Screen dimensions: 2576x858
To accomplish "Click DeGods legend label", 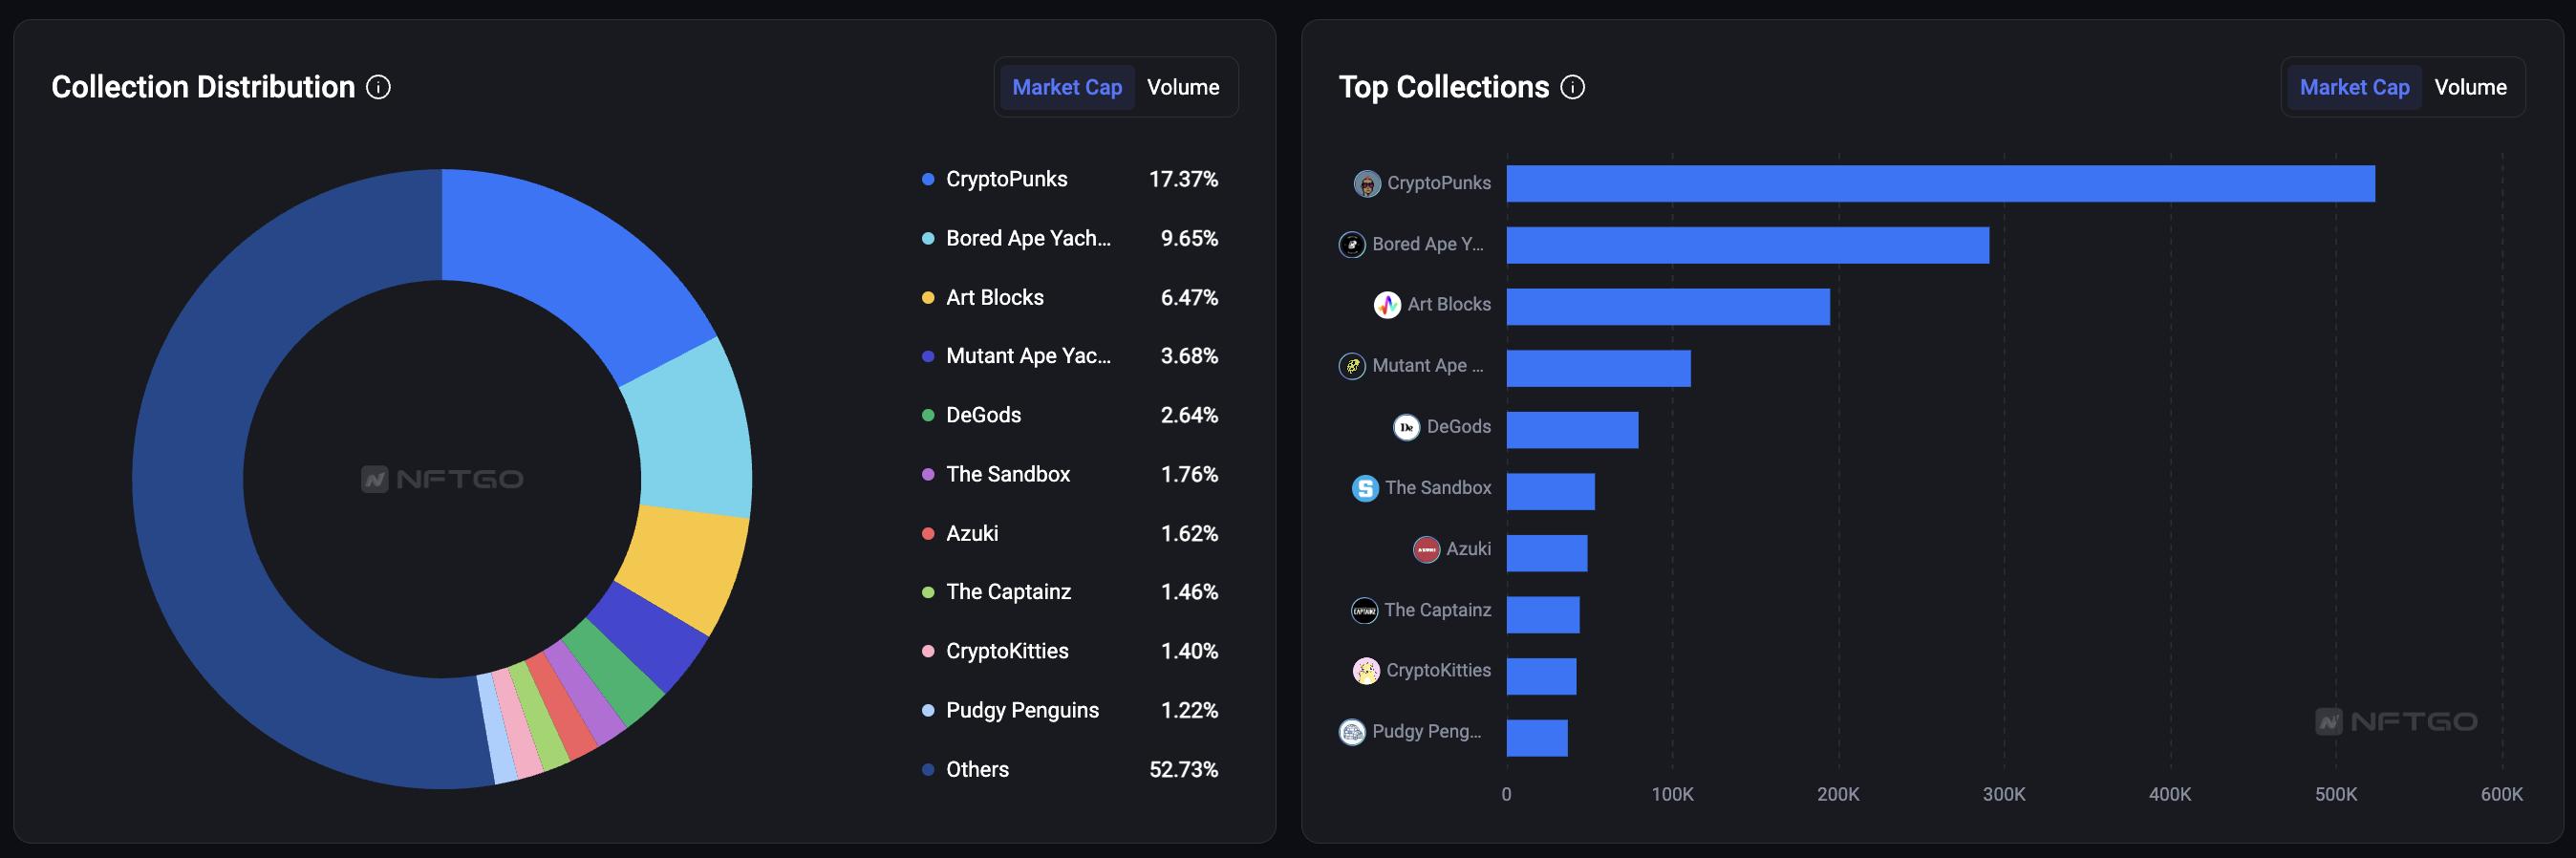I will click(983, 415).
